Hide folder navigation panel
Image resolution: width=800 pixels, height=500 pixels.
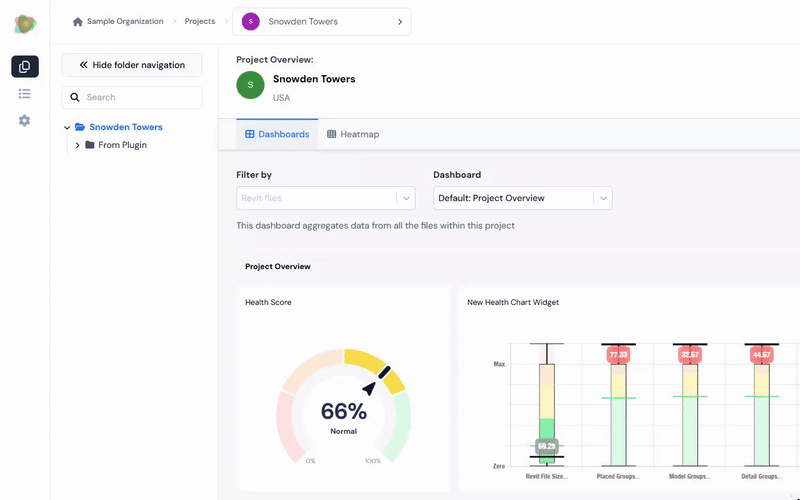(x=132, y=65)
